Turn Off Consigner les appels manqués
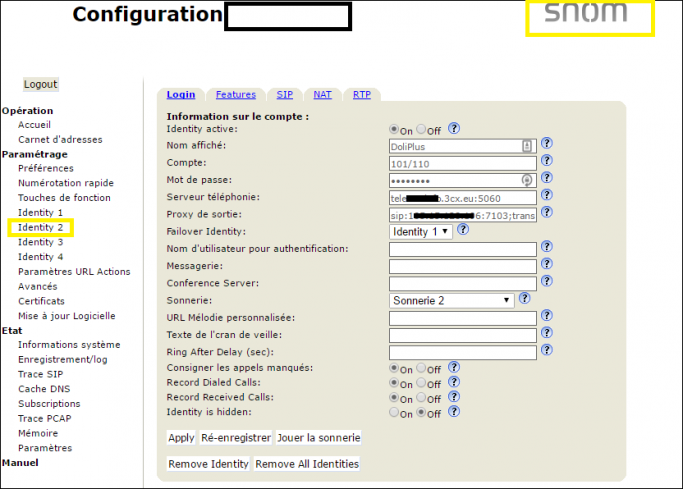This screenshot has height=489, width=683. [421, 368]
